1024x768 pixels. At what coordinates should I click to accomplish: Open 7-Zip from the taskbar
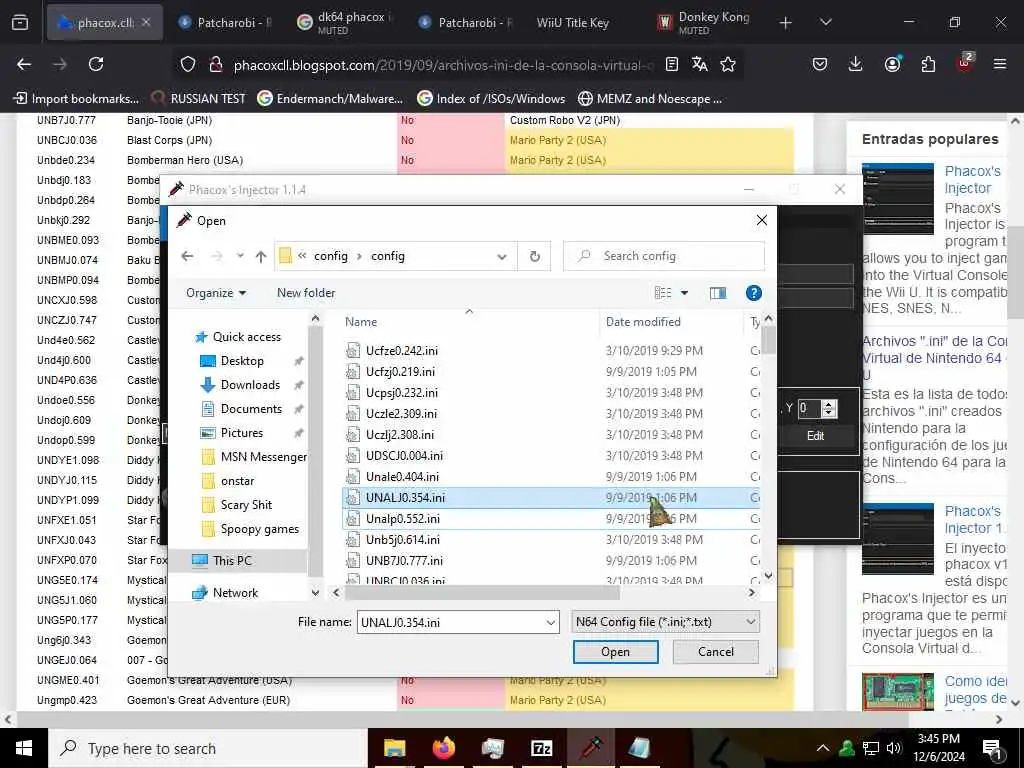tap(541, 748)
